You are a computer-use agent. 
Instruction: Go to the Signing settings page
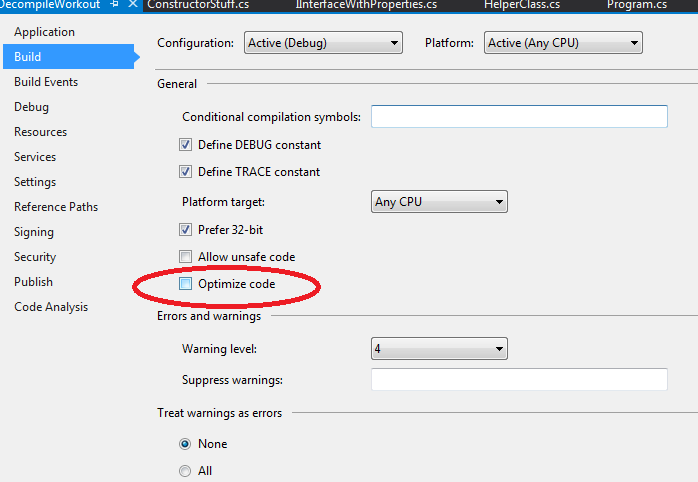click(x=34, y=232)
